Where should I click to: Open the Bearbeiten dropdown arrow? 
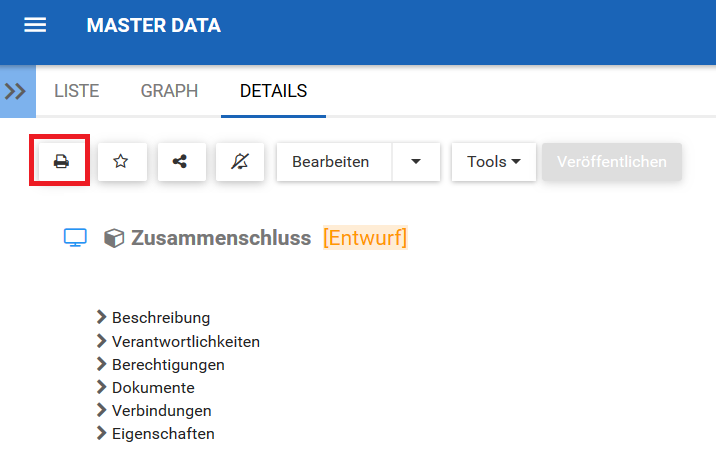tap(416, 161)
